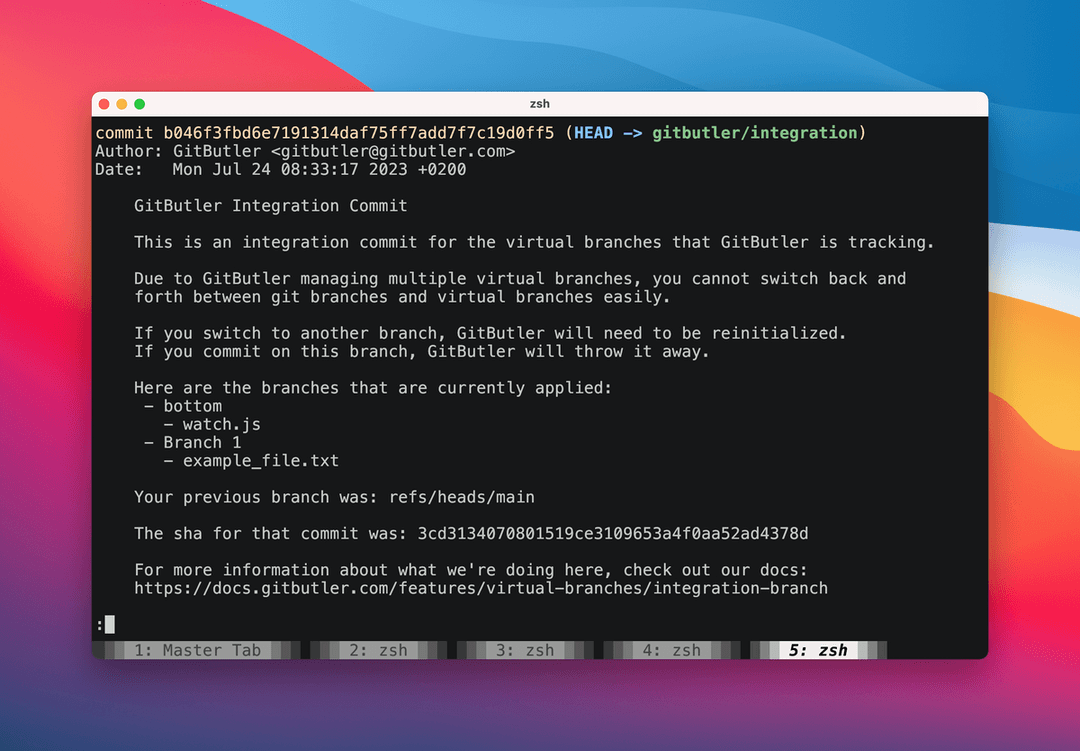Click the green zoom button

(x=139, y=103)
